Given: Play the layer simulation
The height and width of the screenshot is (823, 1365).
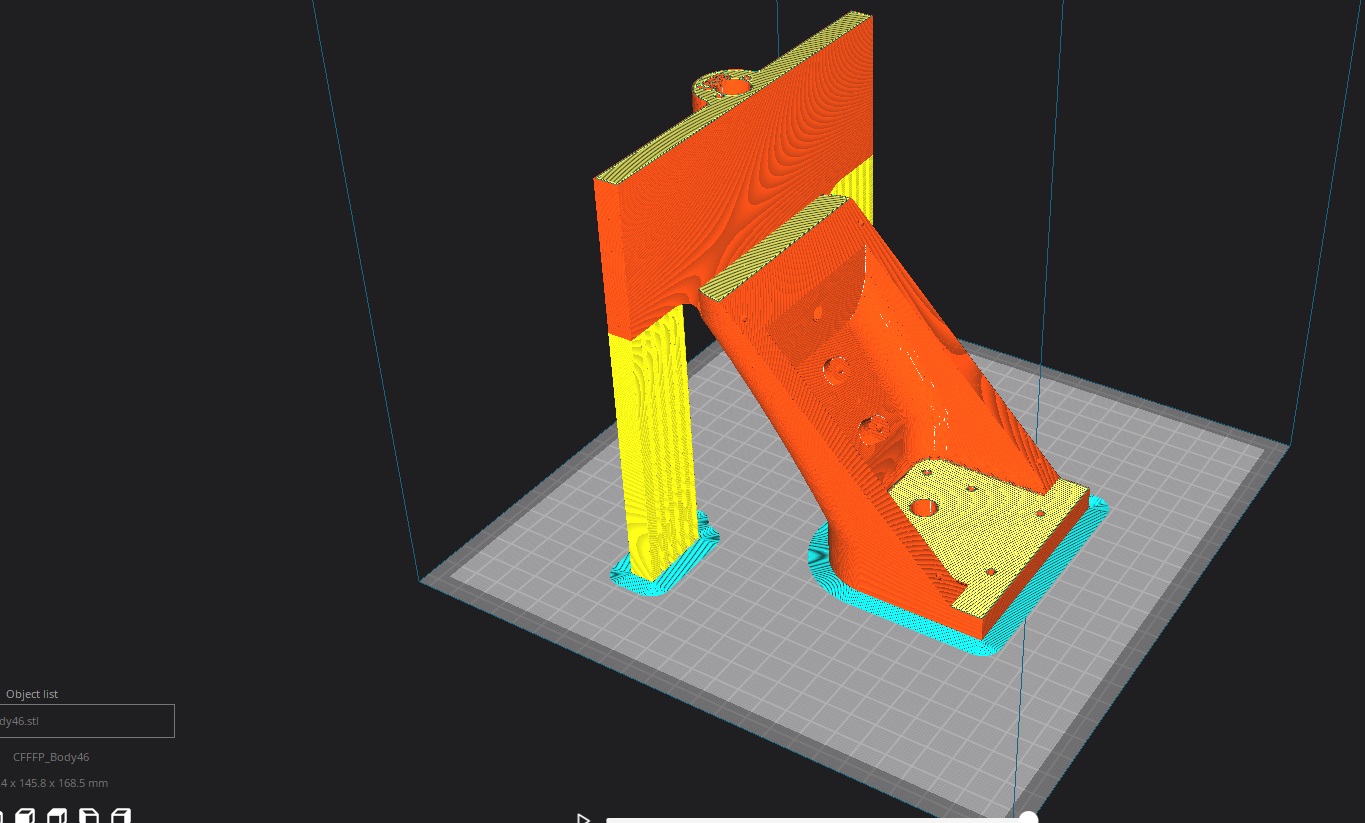Looking at the screenshot, I should 583,819.
